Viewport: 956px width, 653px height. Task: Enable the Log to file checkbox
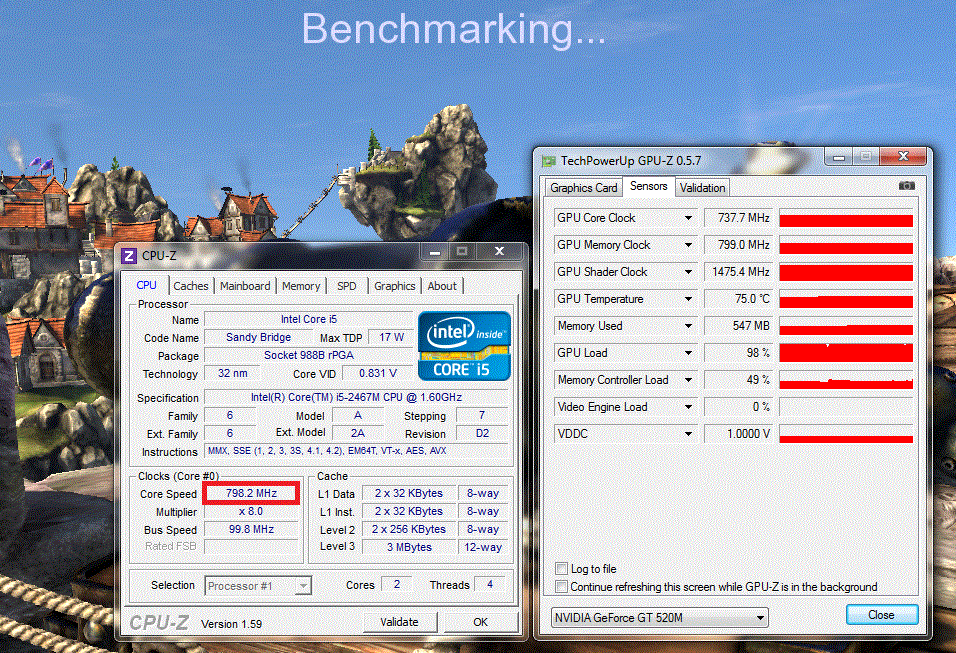(562, 569)
